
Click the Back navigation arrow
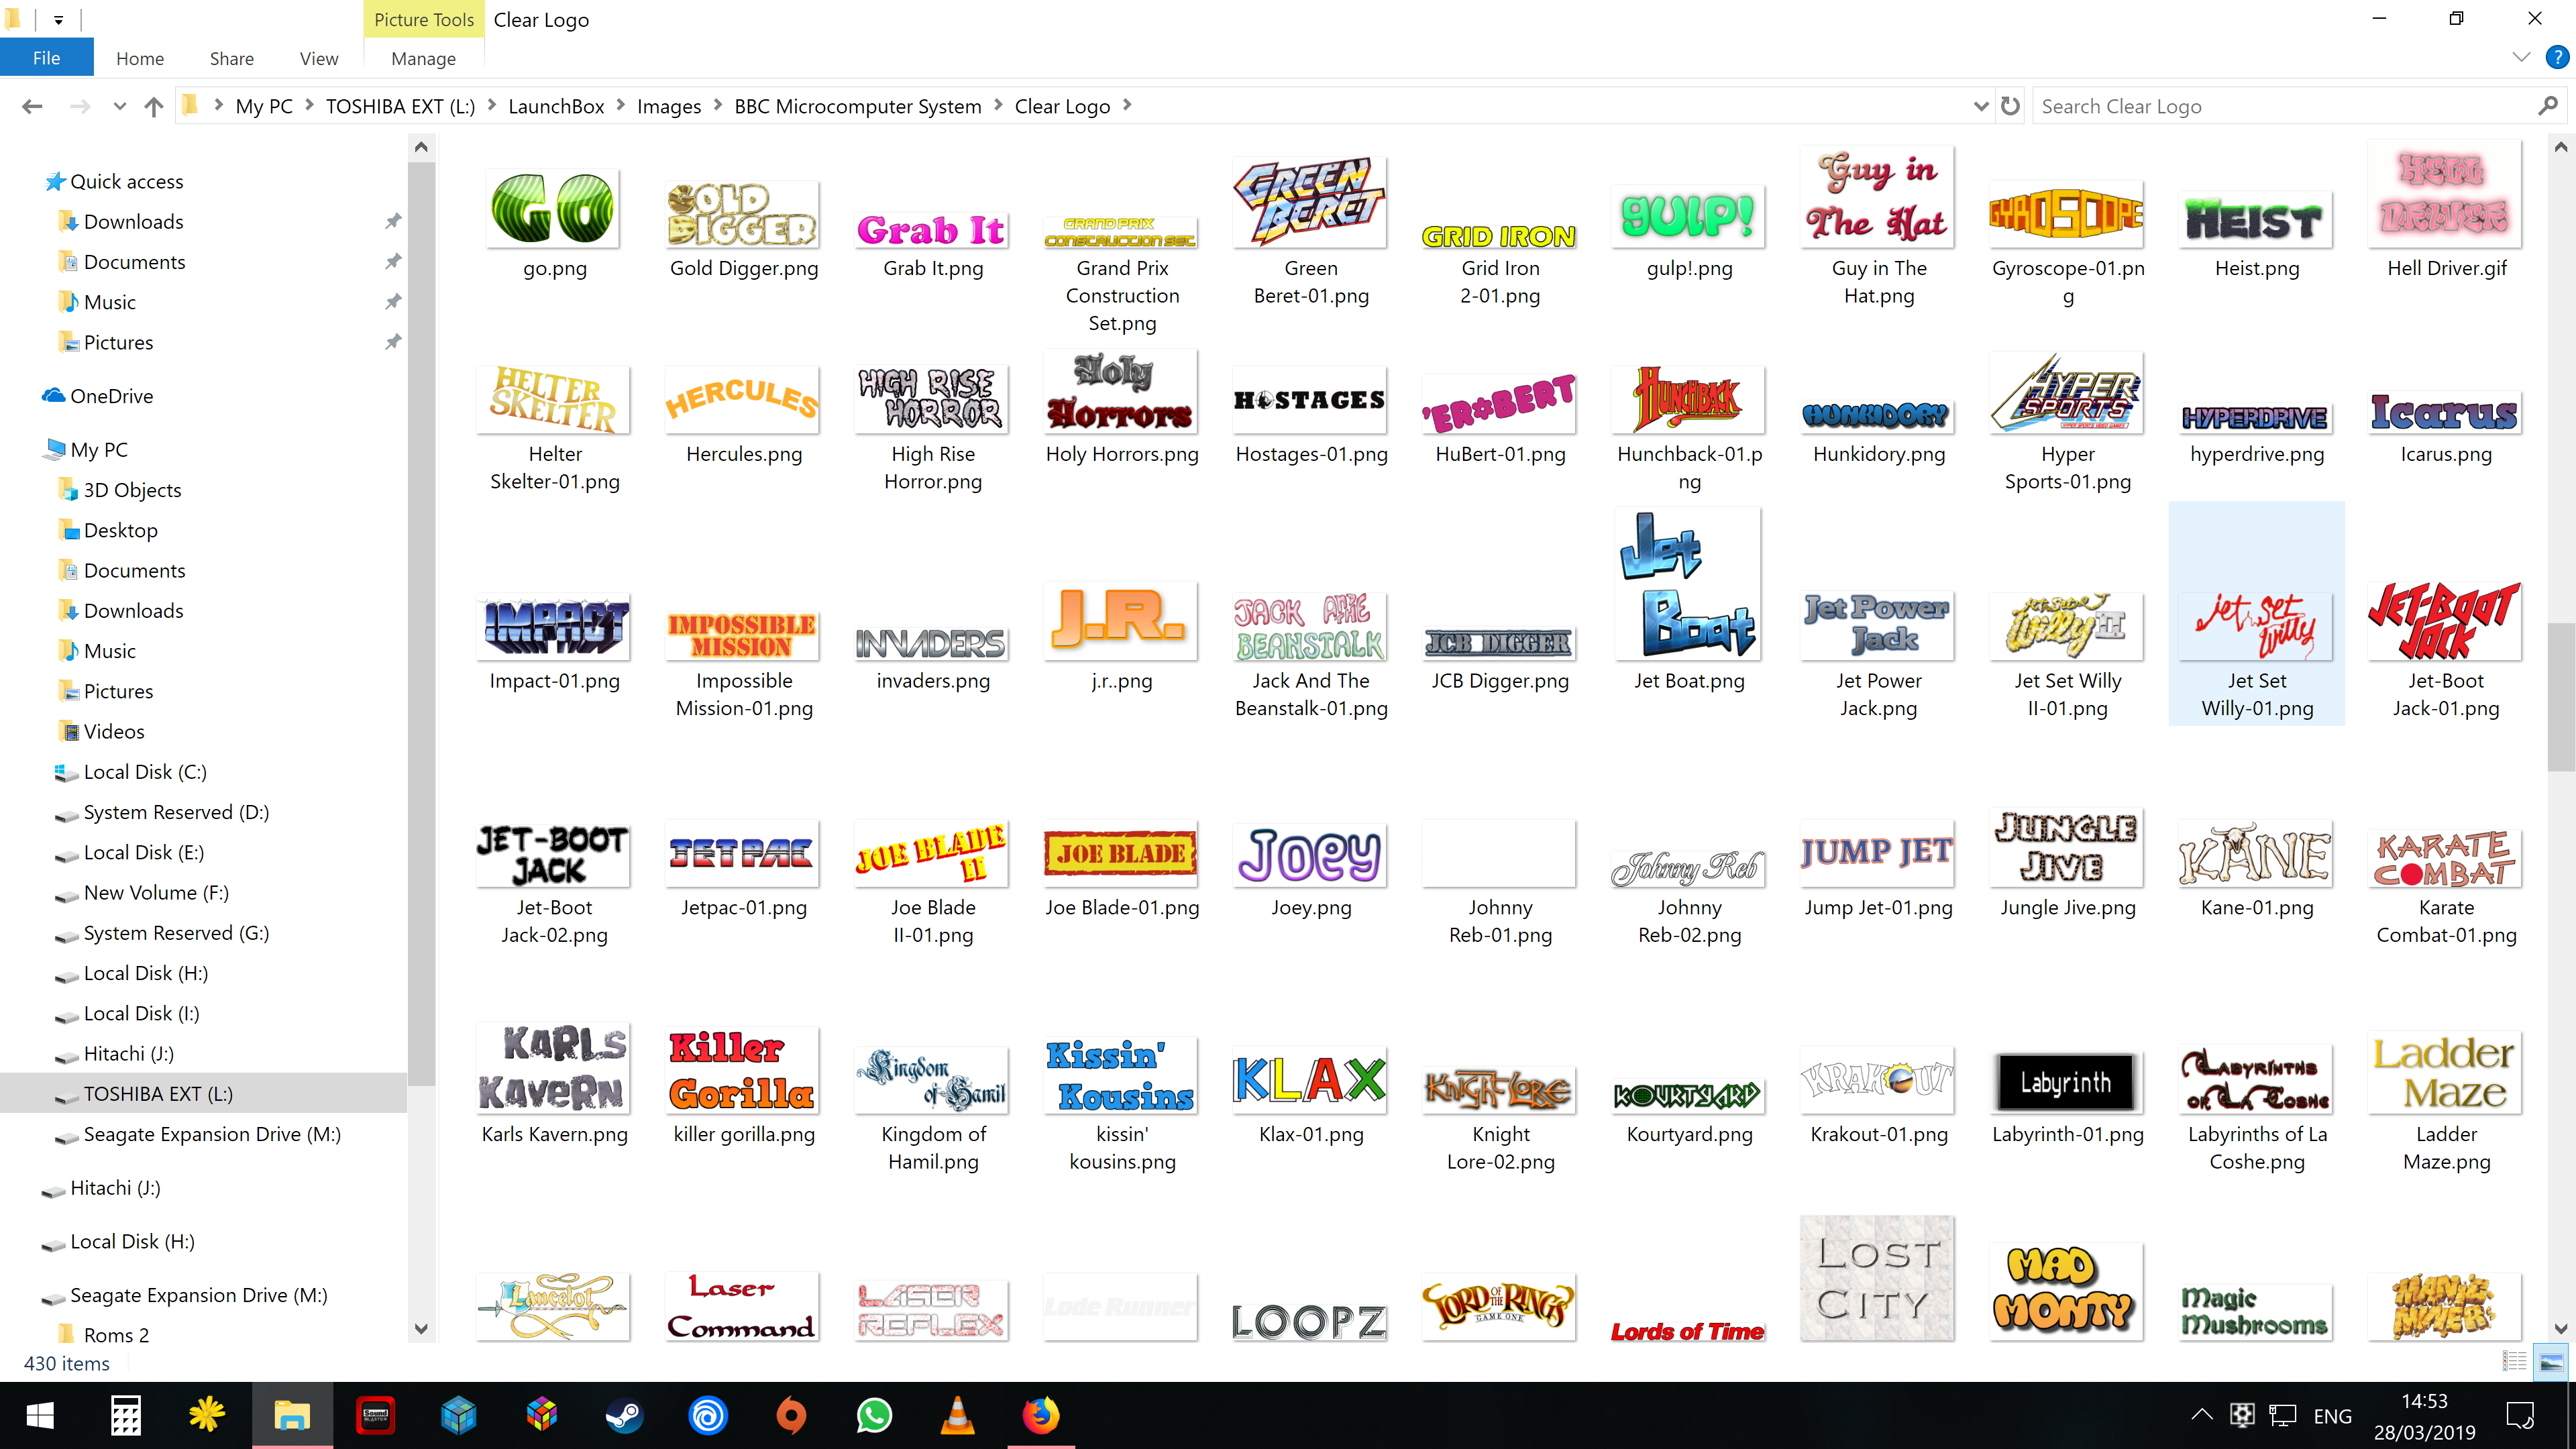pyautogui.click(x=32, y=106)
